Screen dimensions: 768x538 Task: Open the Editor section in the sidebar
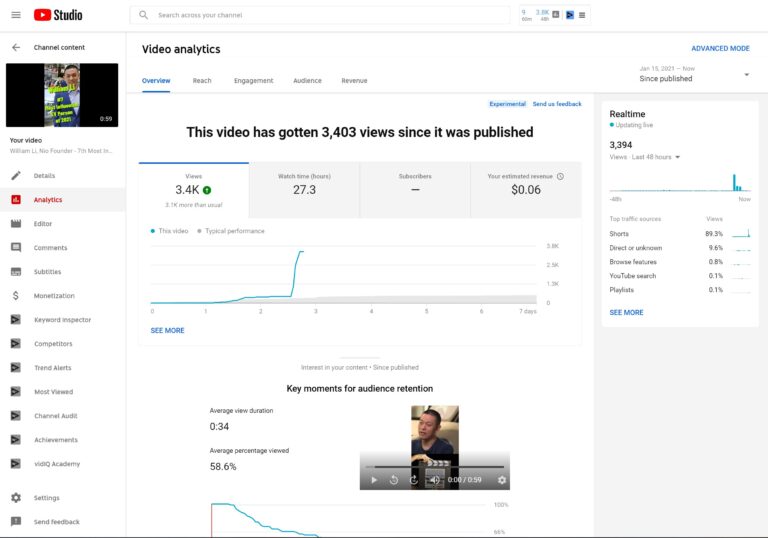point(43,224)
